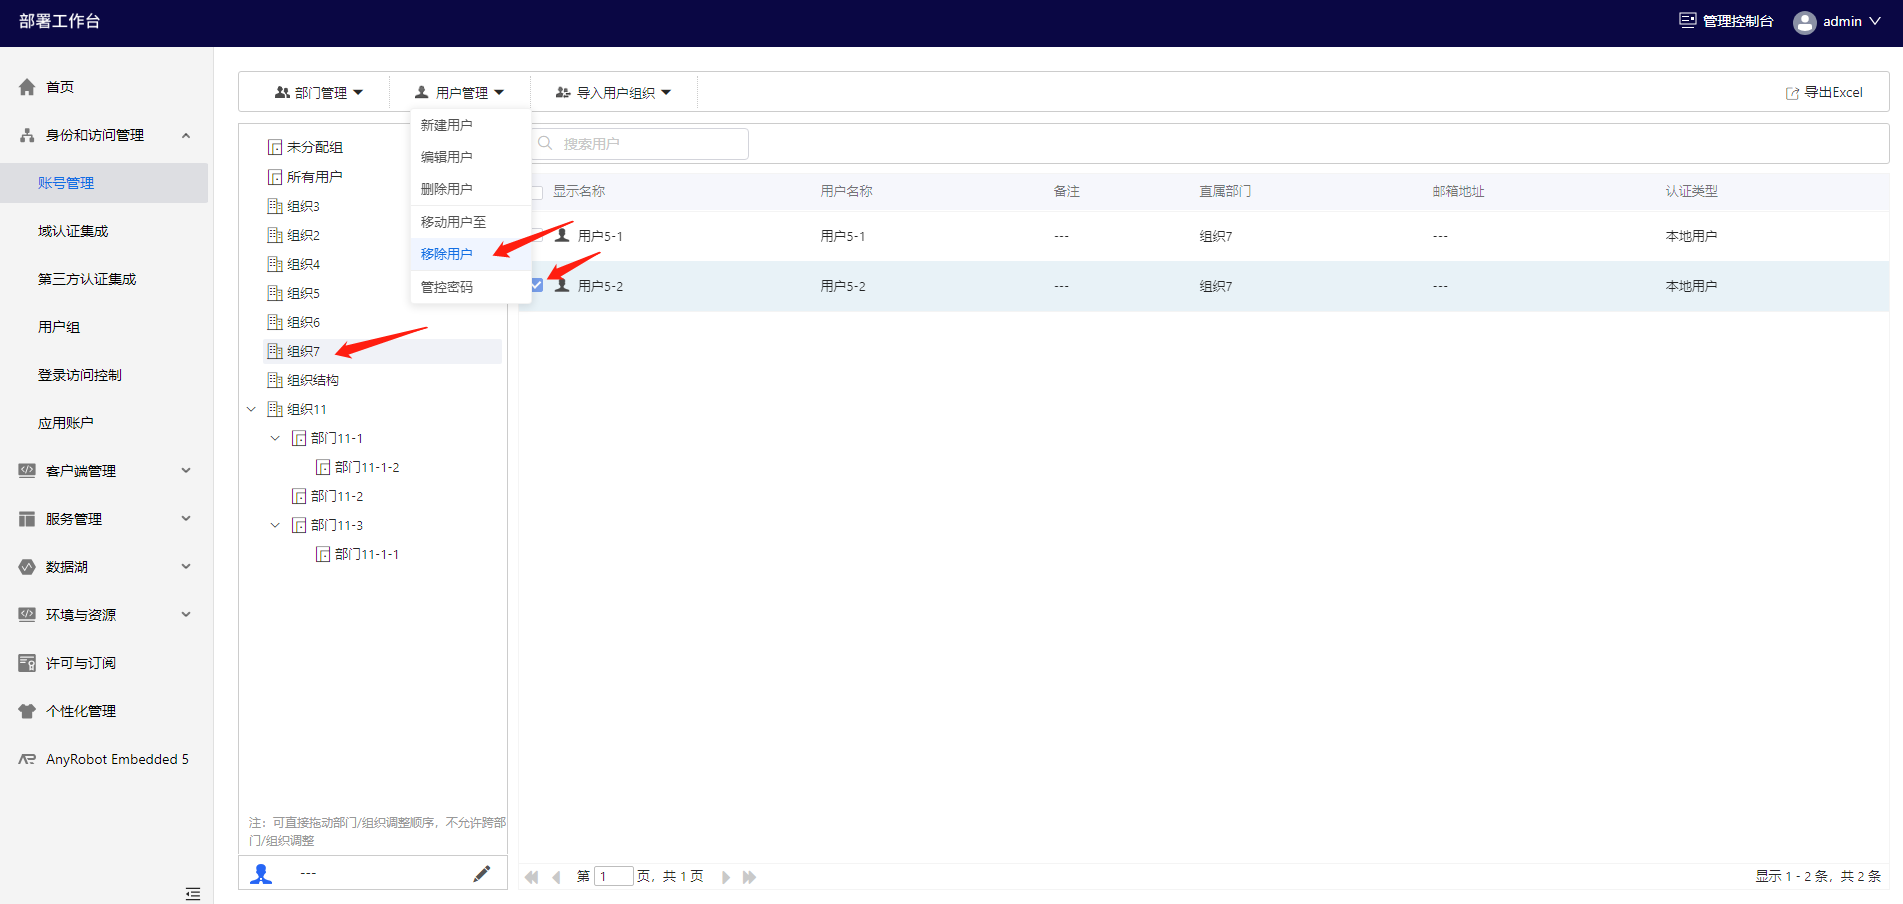Click the 部门11-2 department icon

click(x=299, y=496)
